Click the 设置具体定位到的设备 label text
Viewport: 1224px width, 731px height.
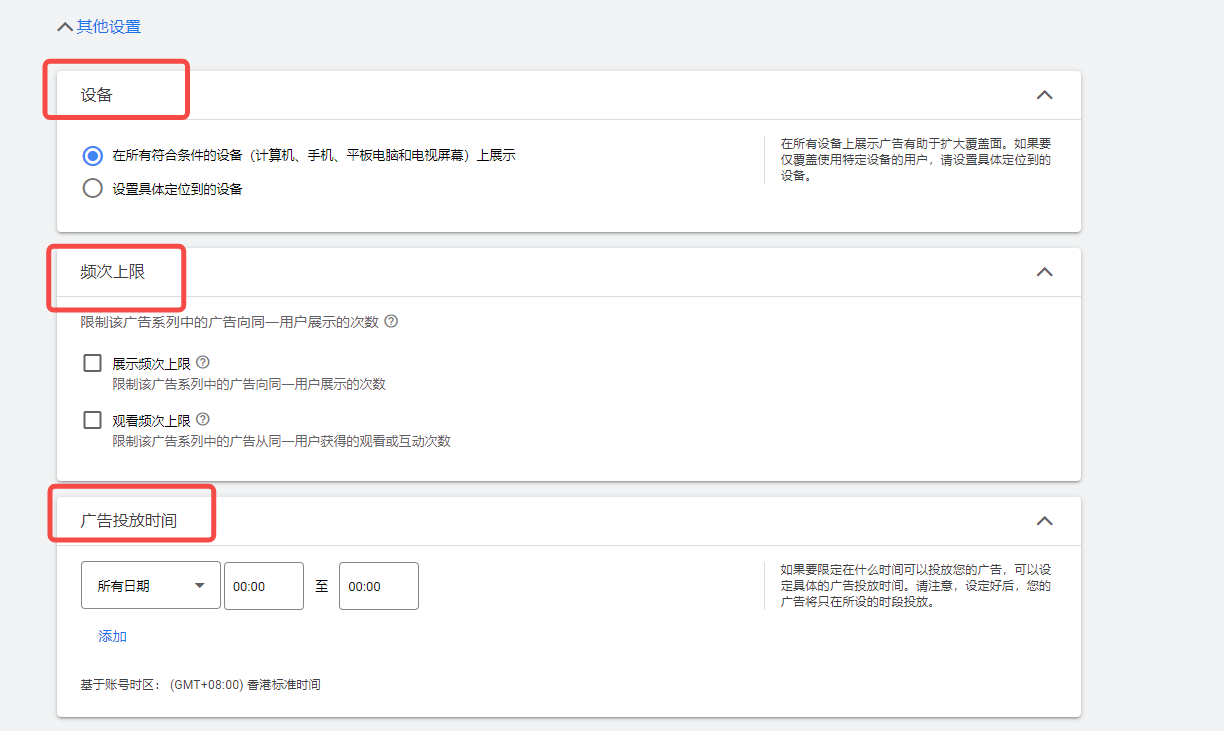[177, 188]
